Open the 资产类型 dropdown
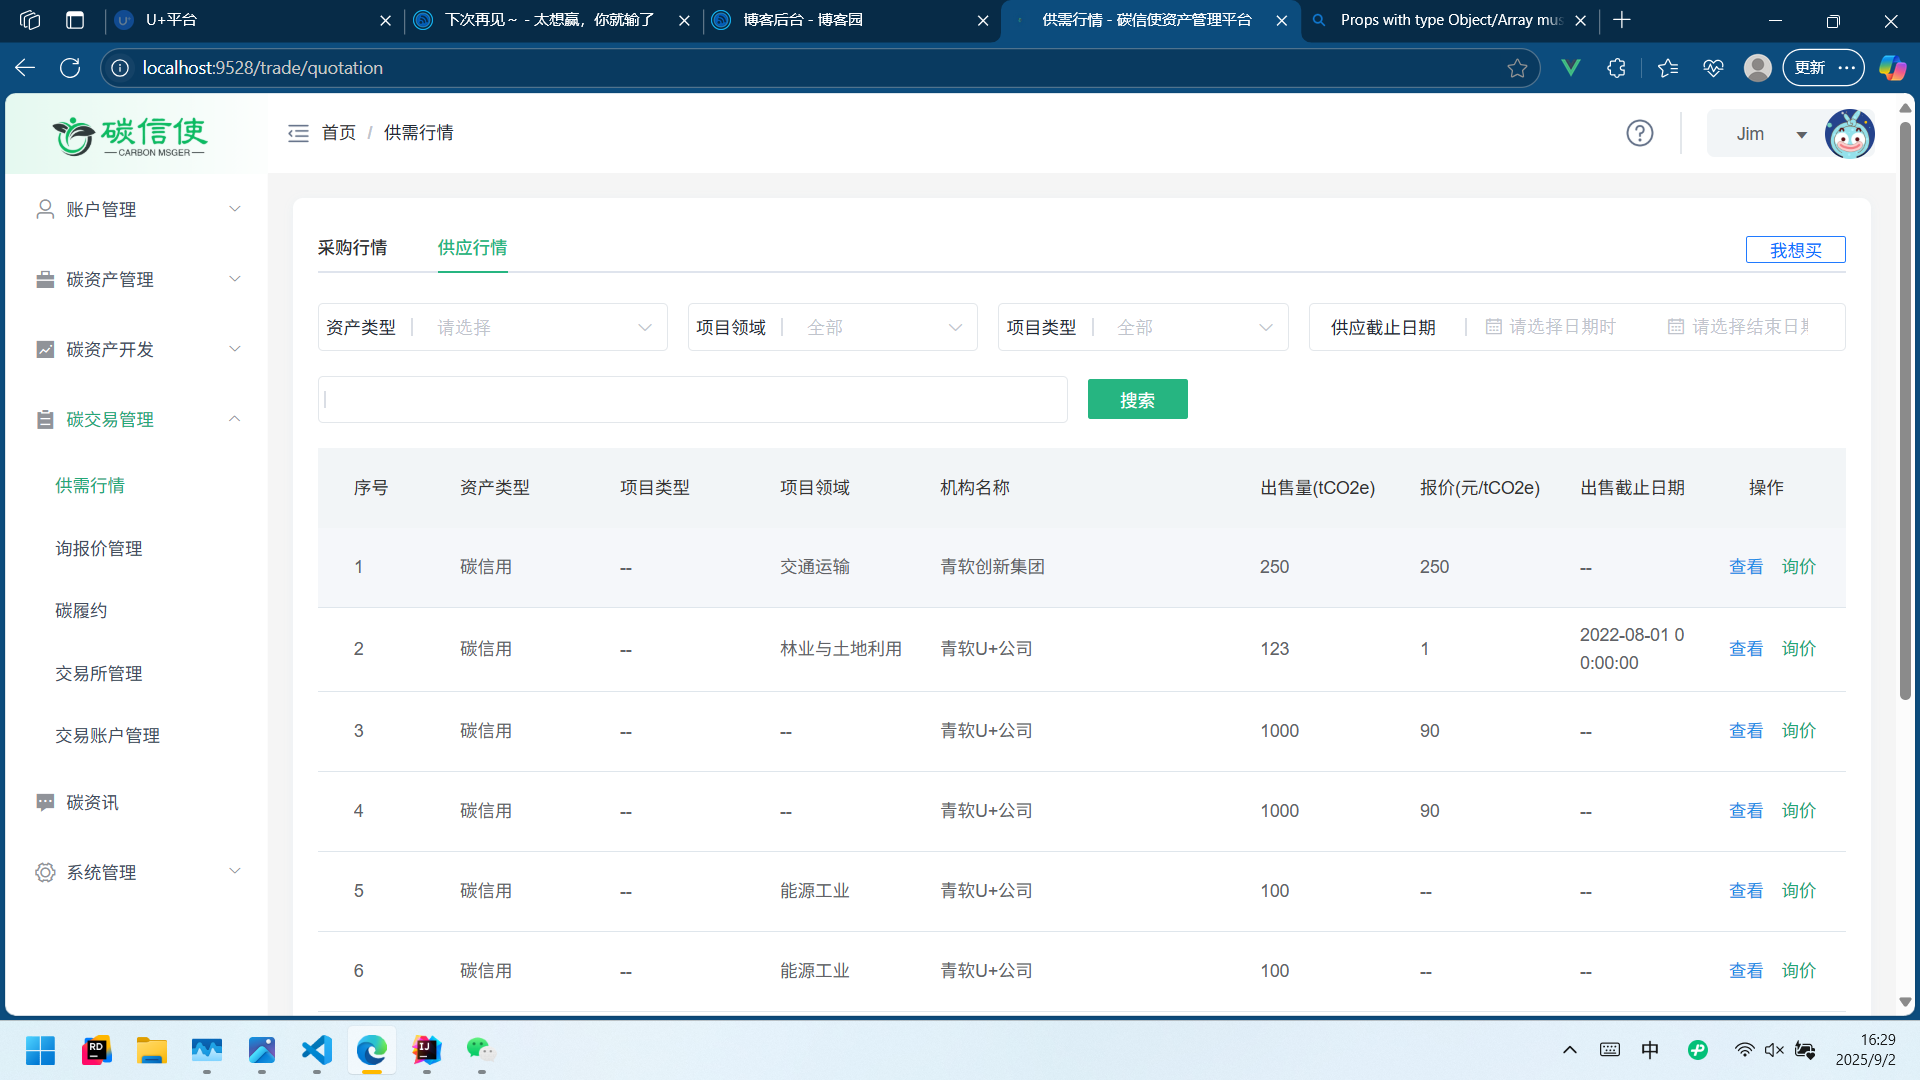 540,327
